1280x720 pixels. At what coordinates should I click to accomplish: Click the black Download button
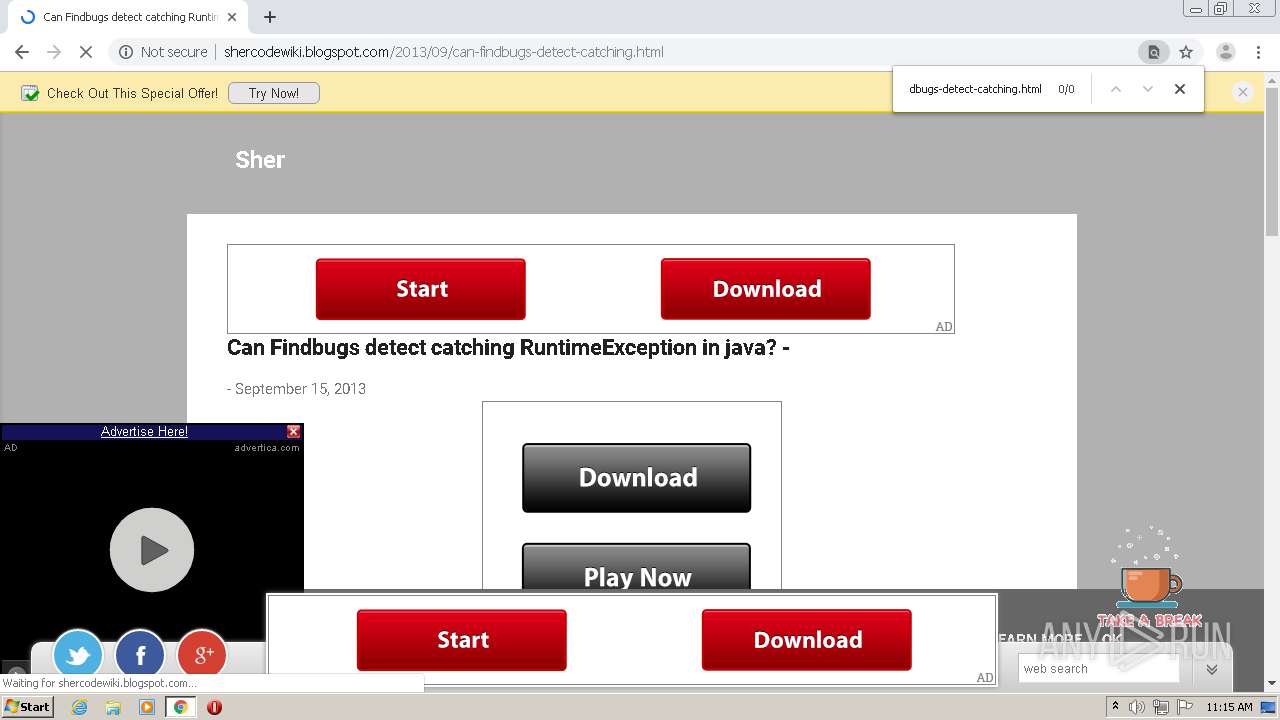click(x=637, y=478)
